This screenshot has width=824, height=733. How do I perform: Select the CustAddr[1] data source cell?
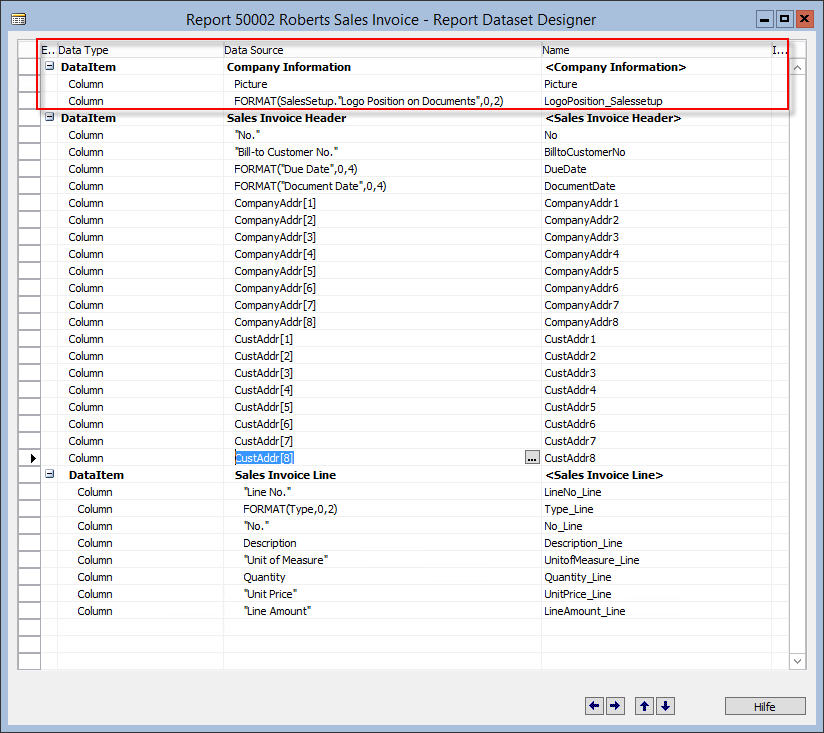point(382,339)
